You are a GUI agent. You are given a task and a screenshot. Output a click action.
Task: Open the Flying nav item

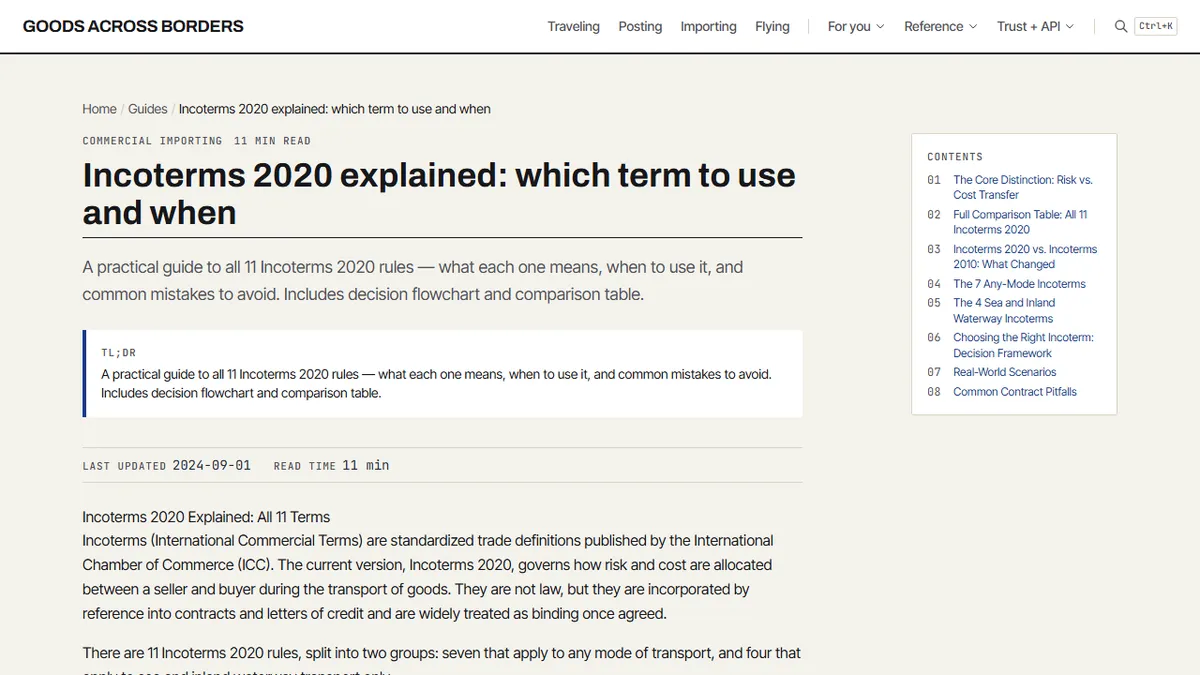(x=772, y=27)
